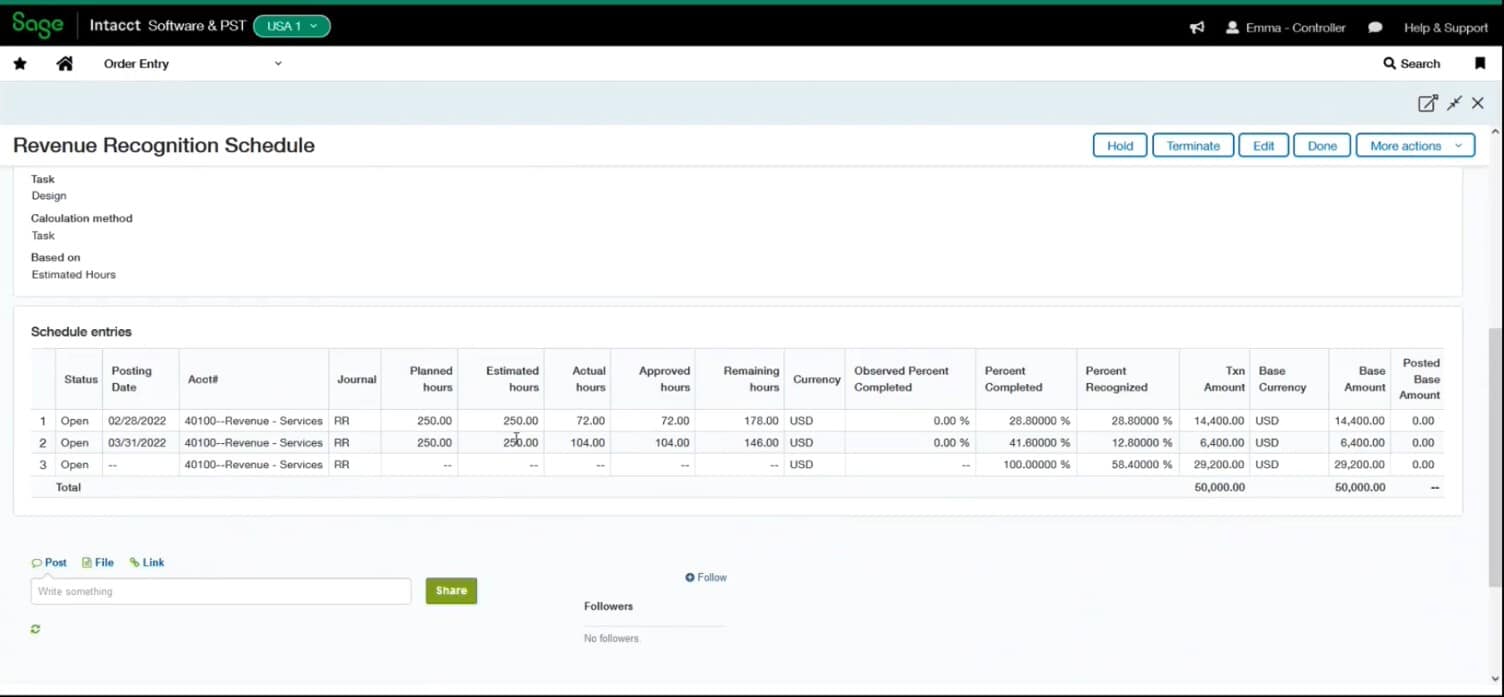Click the 41.60000 % Percent Completed cell
The width and height of the screenshot is (1504, 697).
pos(1027,443)
